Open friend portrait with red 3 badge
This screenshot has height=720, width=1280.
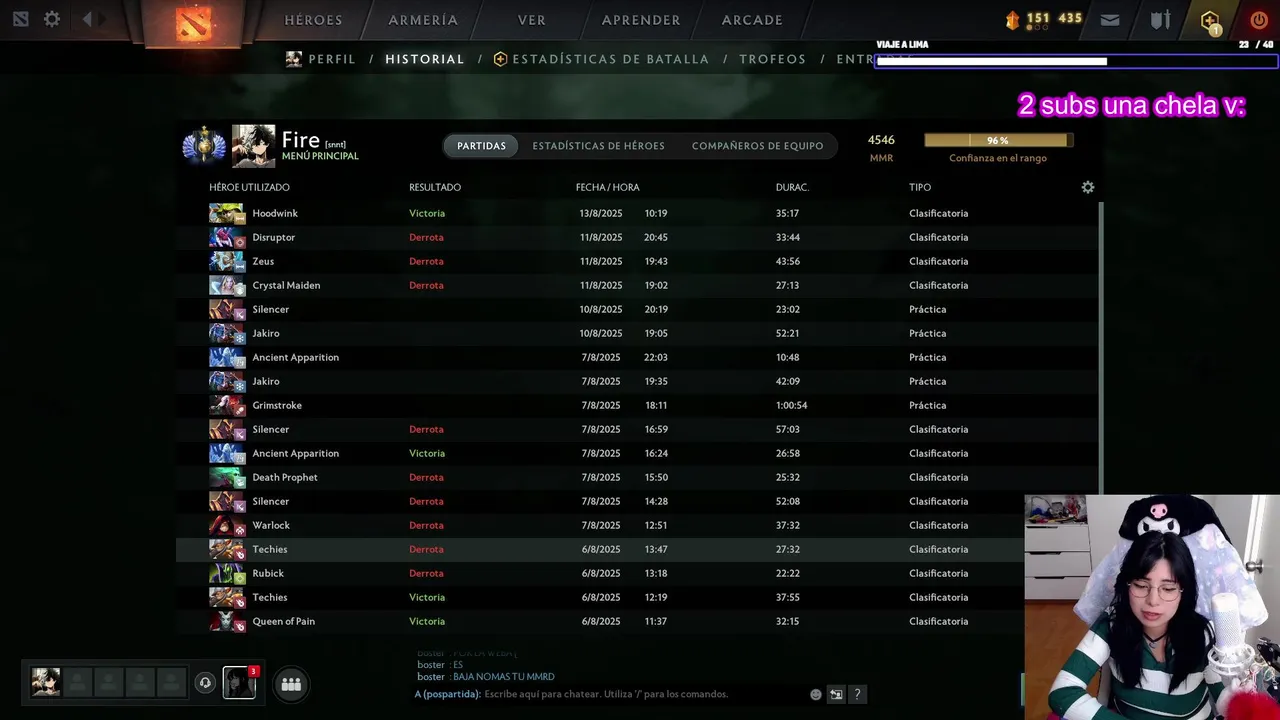click(x=240, y=682)
